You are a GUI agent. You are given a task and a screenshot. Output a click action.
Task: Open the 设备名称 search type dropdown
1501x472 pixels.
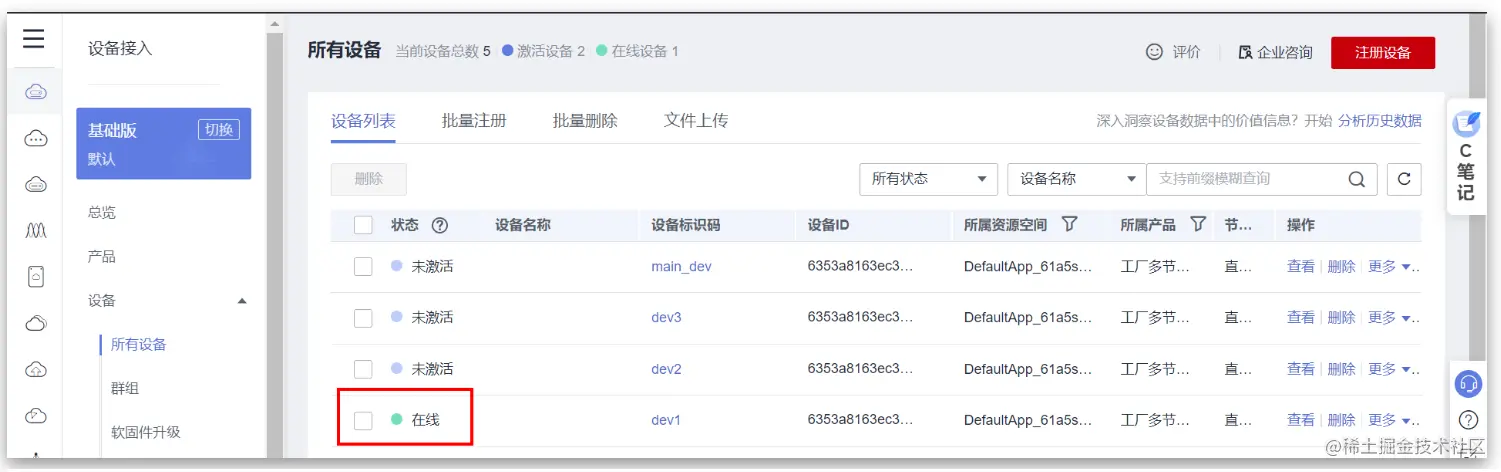(x=1076, y=179)
